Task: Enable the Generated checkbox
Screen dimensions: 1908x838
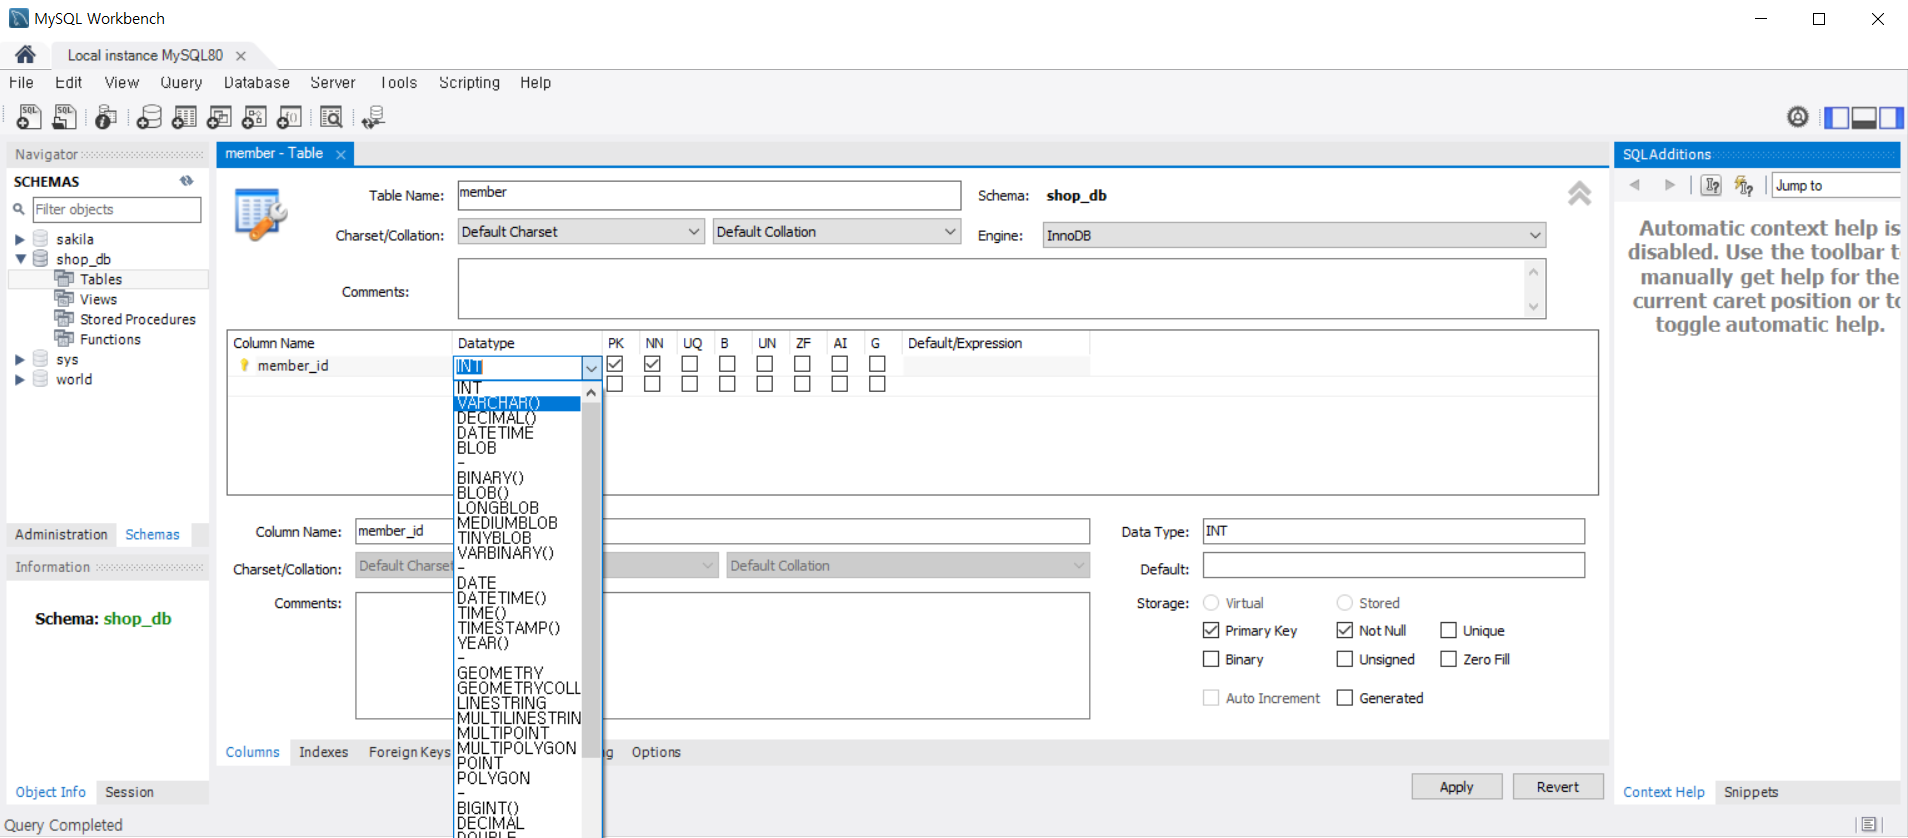Action: click(x=1345, y=698)
